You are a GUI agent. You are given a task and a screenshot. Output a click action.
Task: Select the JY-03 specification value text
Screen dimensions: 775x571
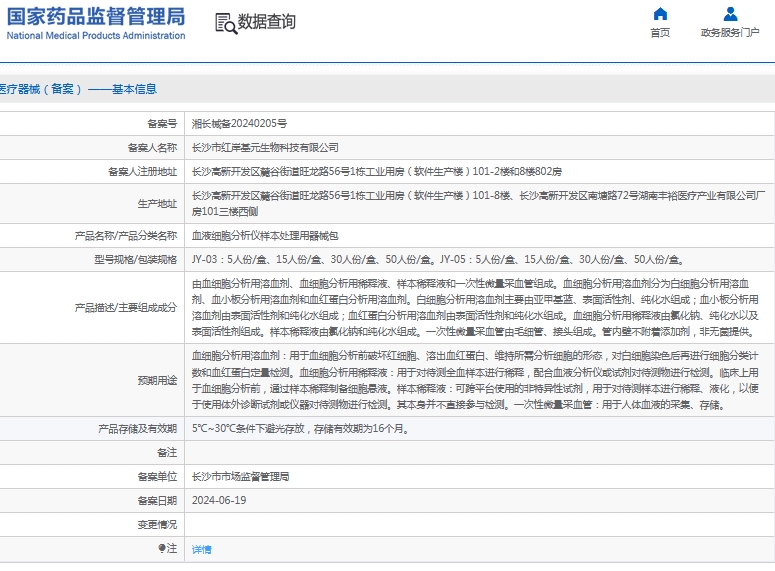(x=438, y=260)
